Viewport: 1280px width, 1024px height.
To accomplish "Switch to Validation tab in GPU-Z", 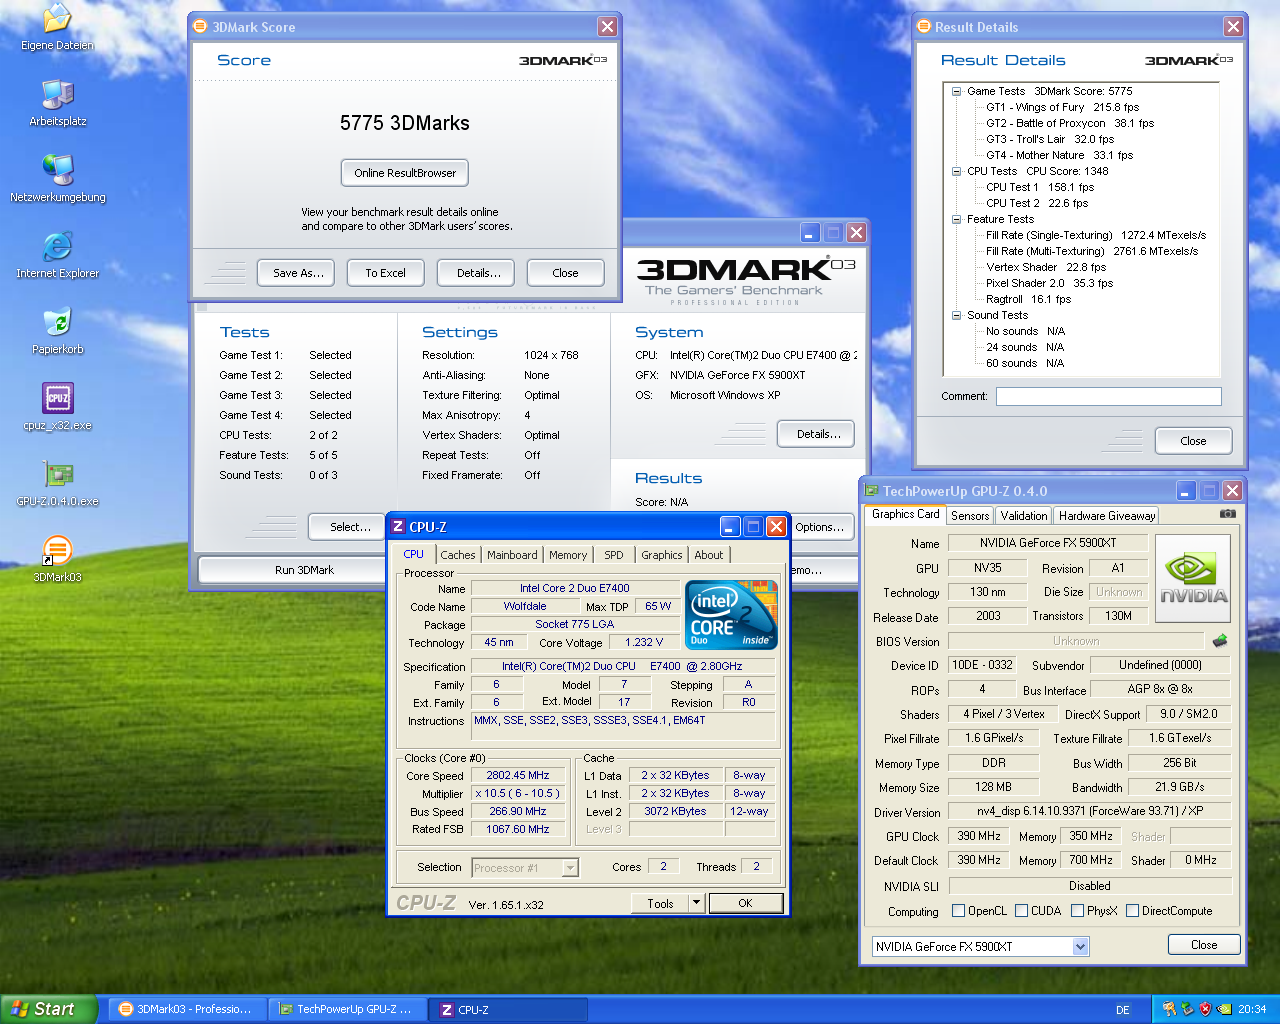I will point(1024,516).
